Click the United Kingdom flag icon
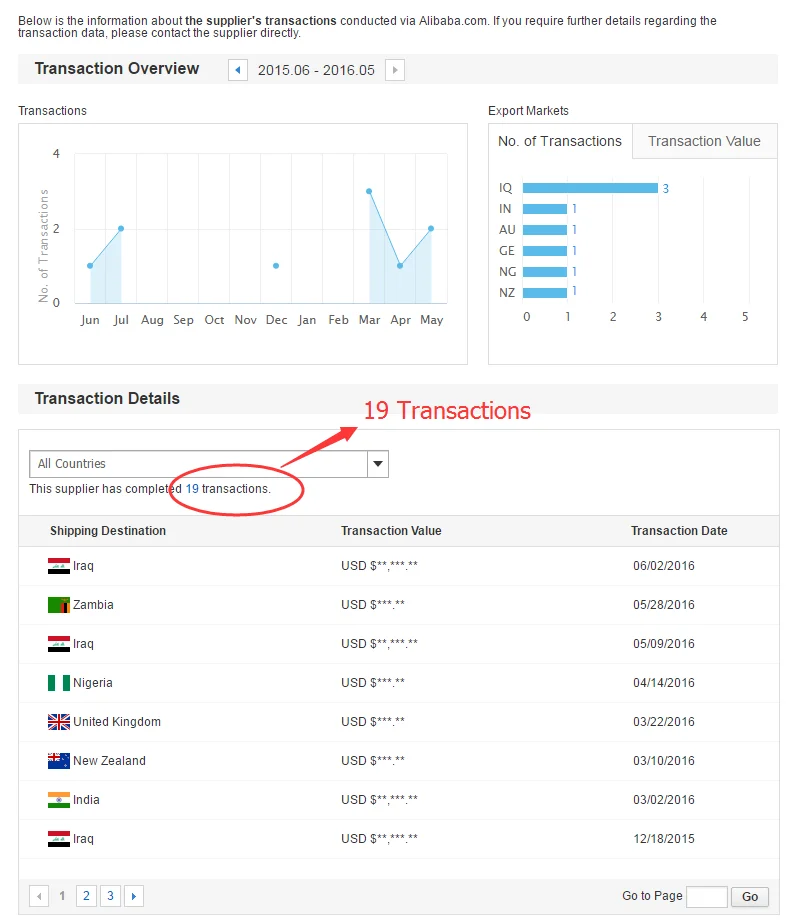 coord(58,722)
